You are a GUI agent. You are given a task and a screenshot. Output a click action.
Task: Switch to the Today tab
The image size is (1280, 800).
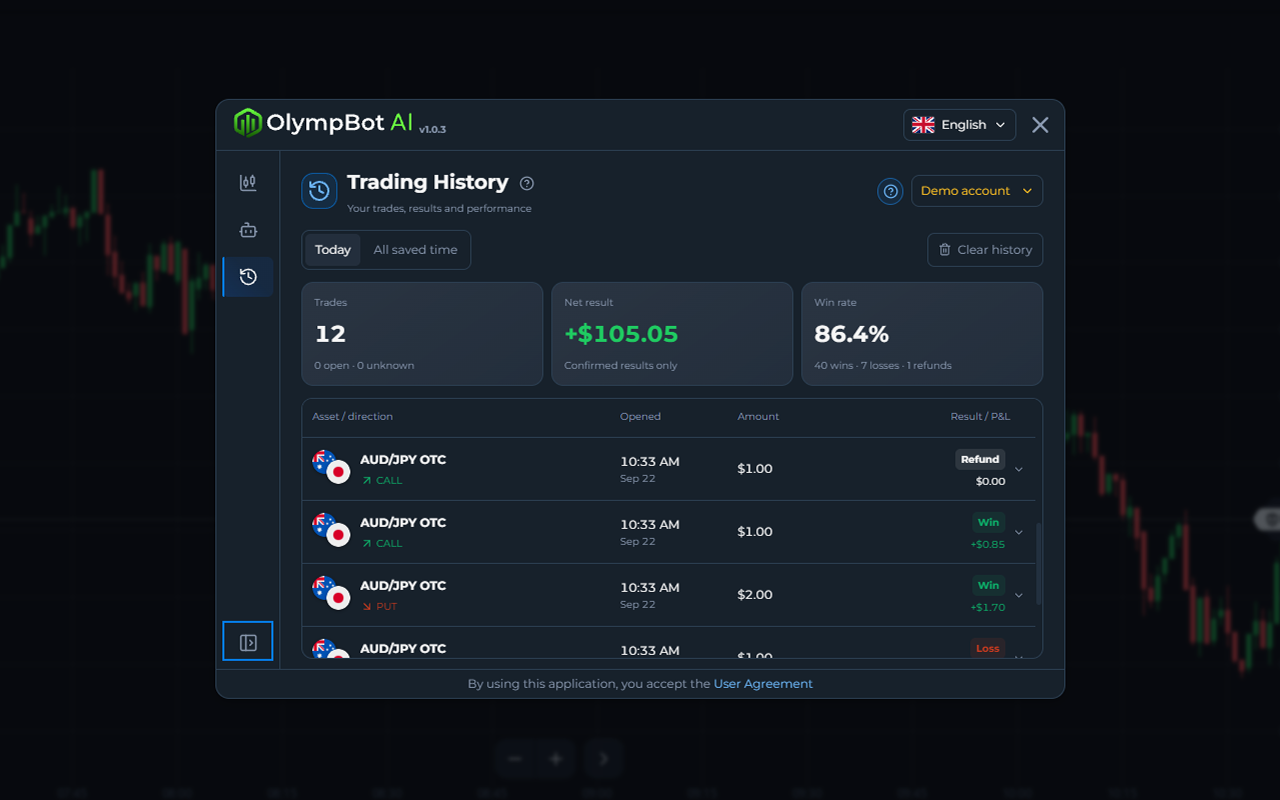click(x=333, y=250)
